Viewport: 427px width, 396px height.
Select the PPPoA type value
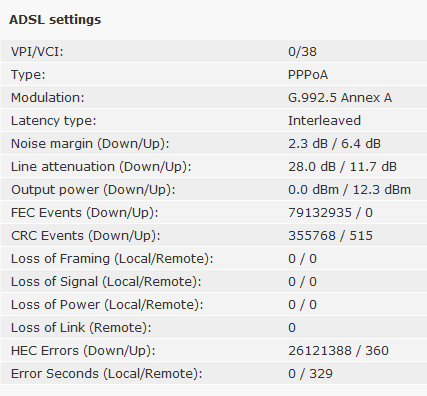click(x=308, y=75)
